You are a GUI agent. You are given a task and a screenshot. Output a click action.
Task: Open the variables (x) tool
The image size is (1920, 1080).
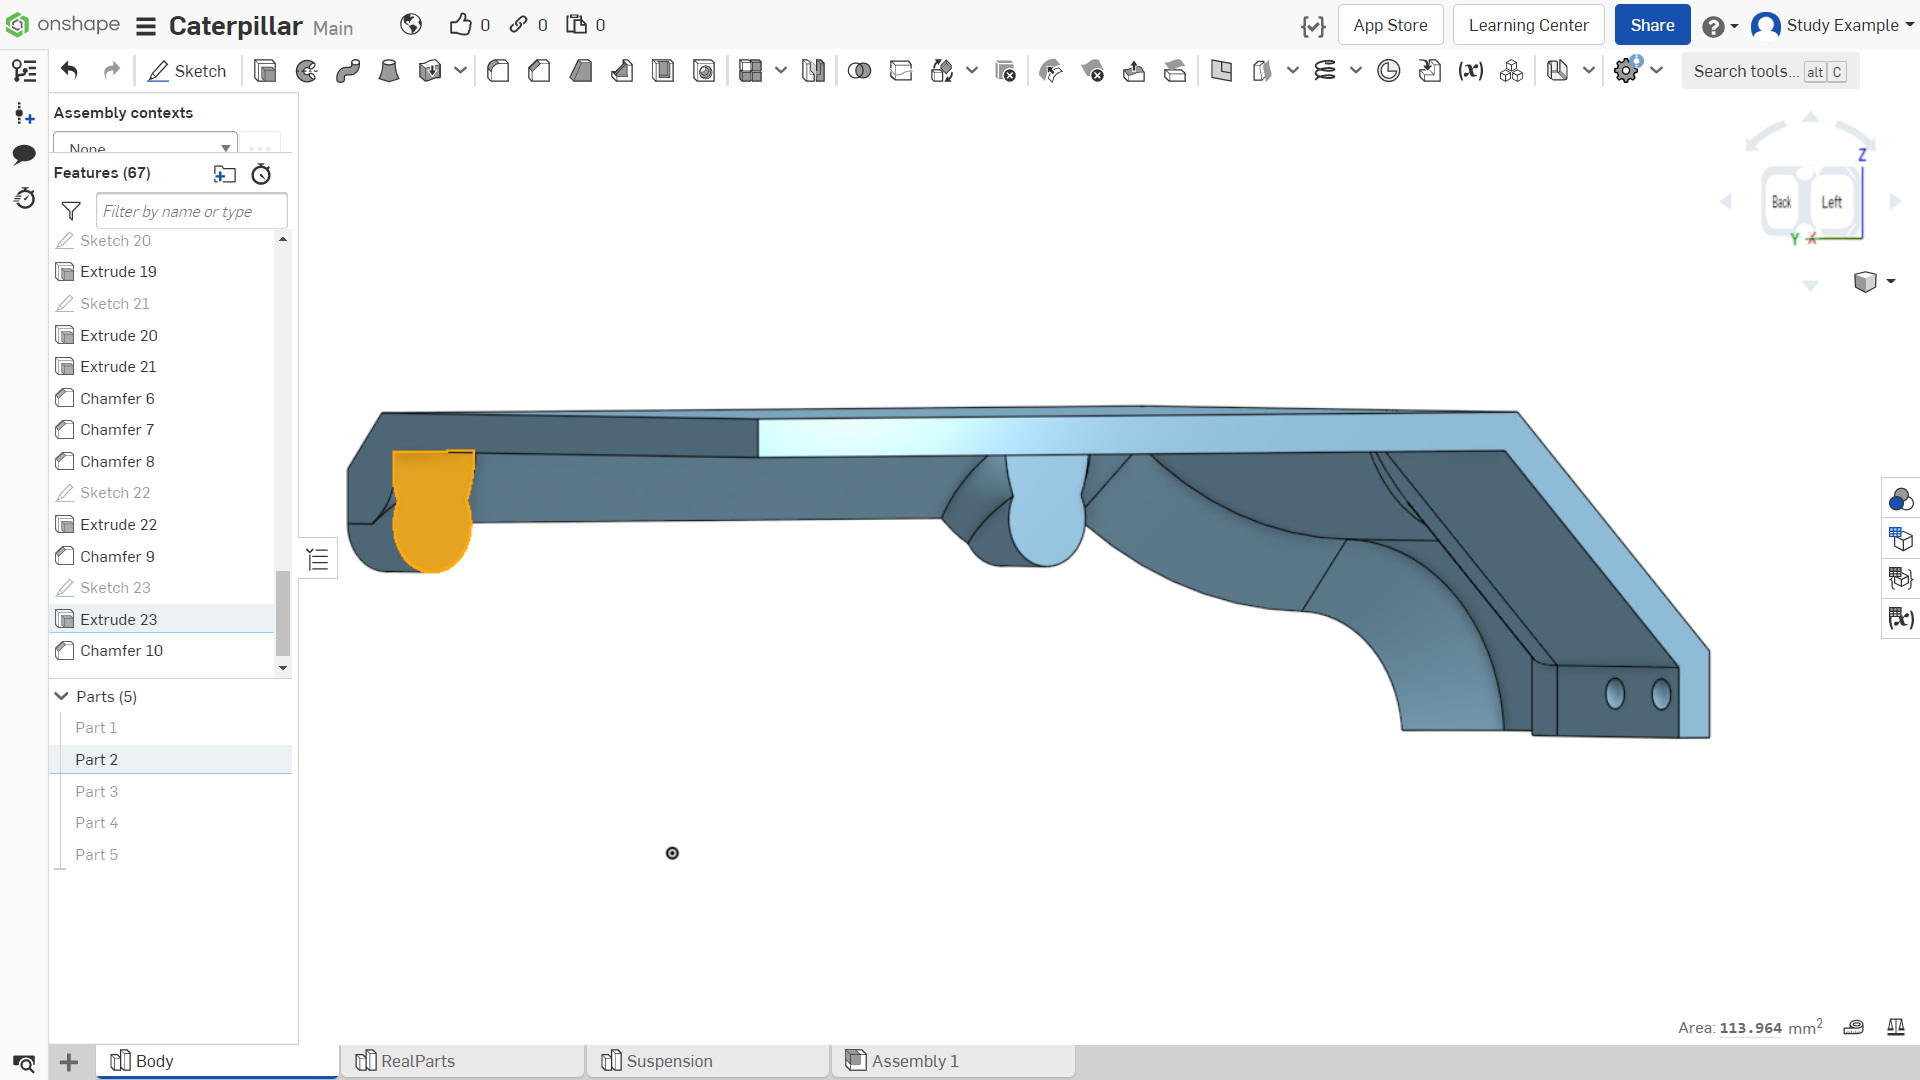pyautogui.click(x=1470, y=71)
